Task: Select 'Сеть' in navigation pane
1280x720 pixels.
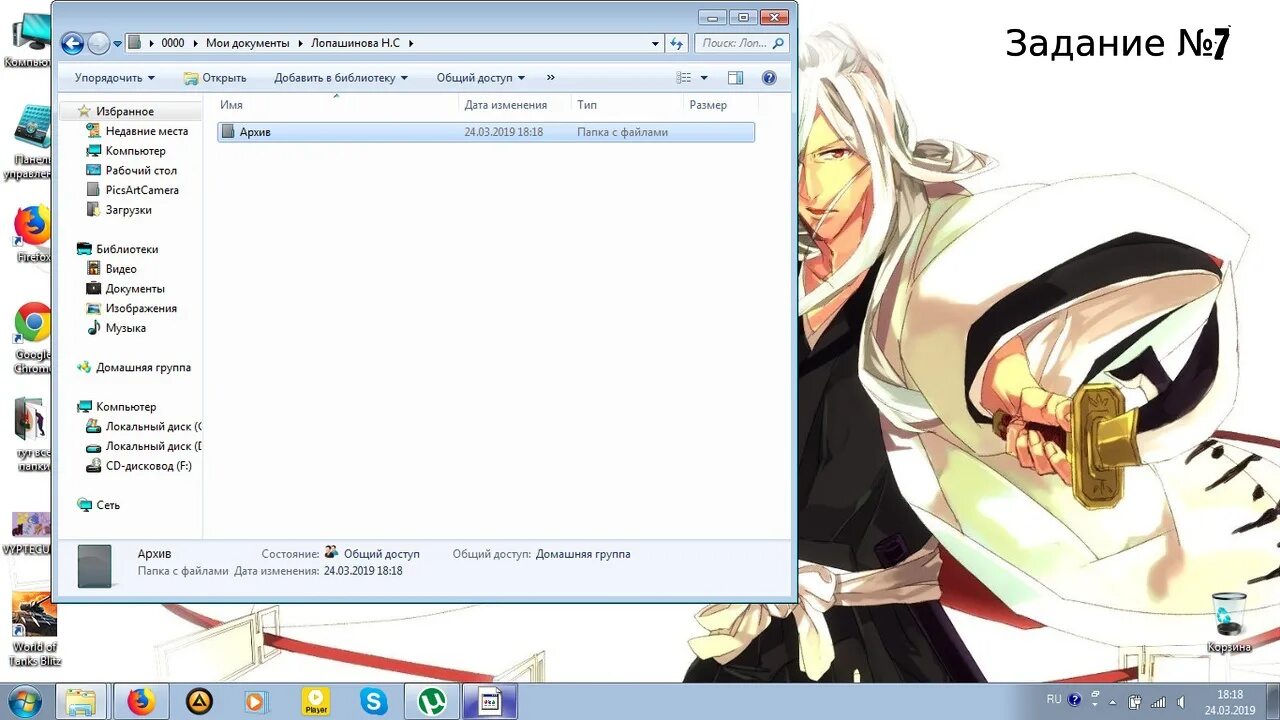Action: pyautogui.click(x=108, y=505)
